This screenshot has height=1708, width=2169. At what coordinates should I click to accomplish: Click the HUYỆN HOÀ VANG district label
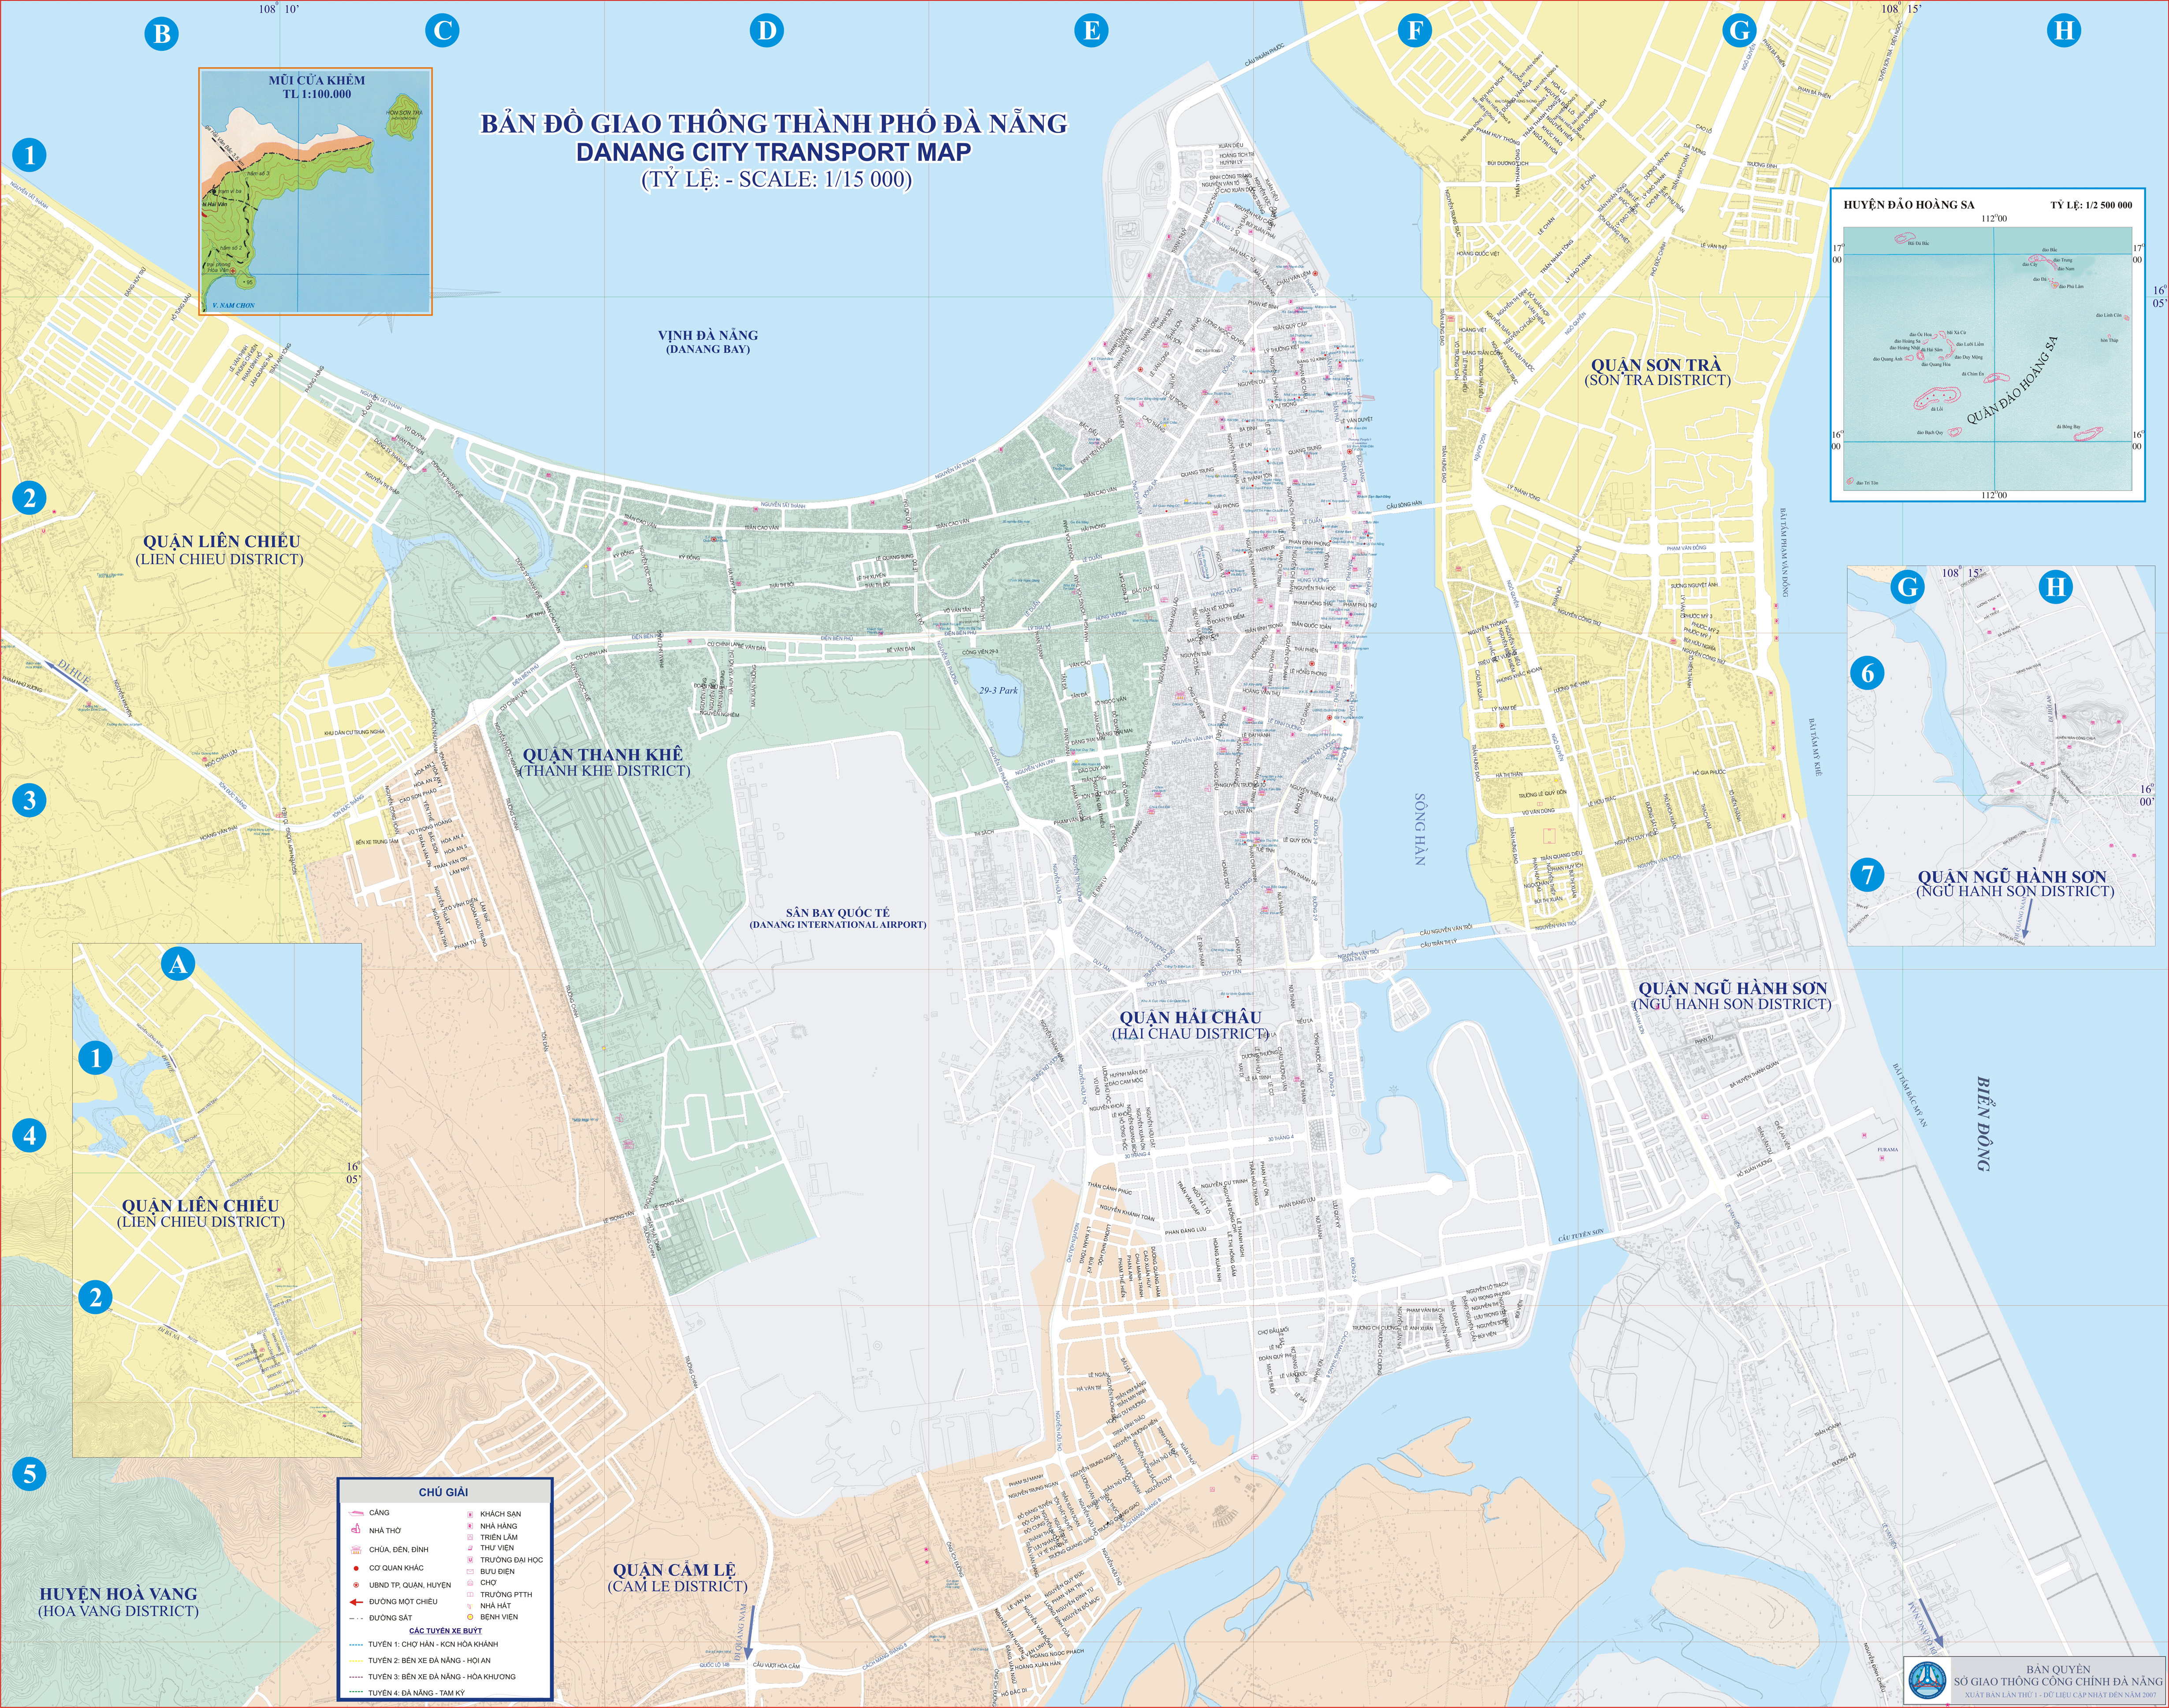click(x=118, y=1601)
